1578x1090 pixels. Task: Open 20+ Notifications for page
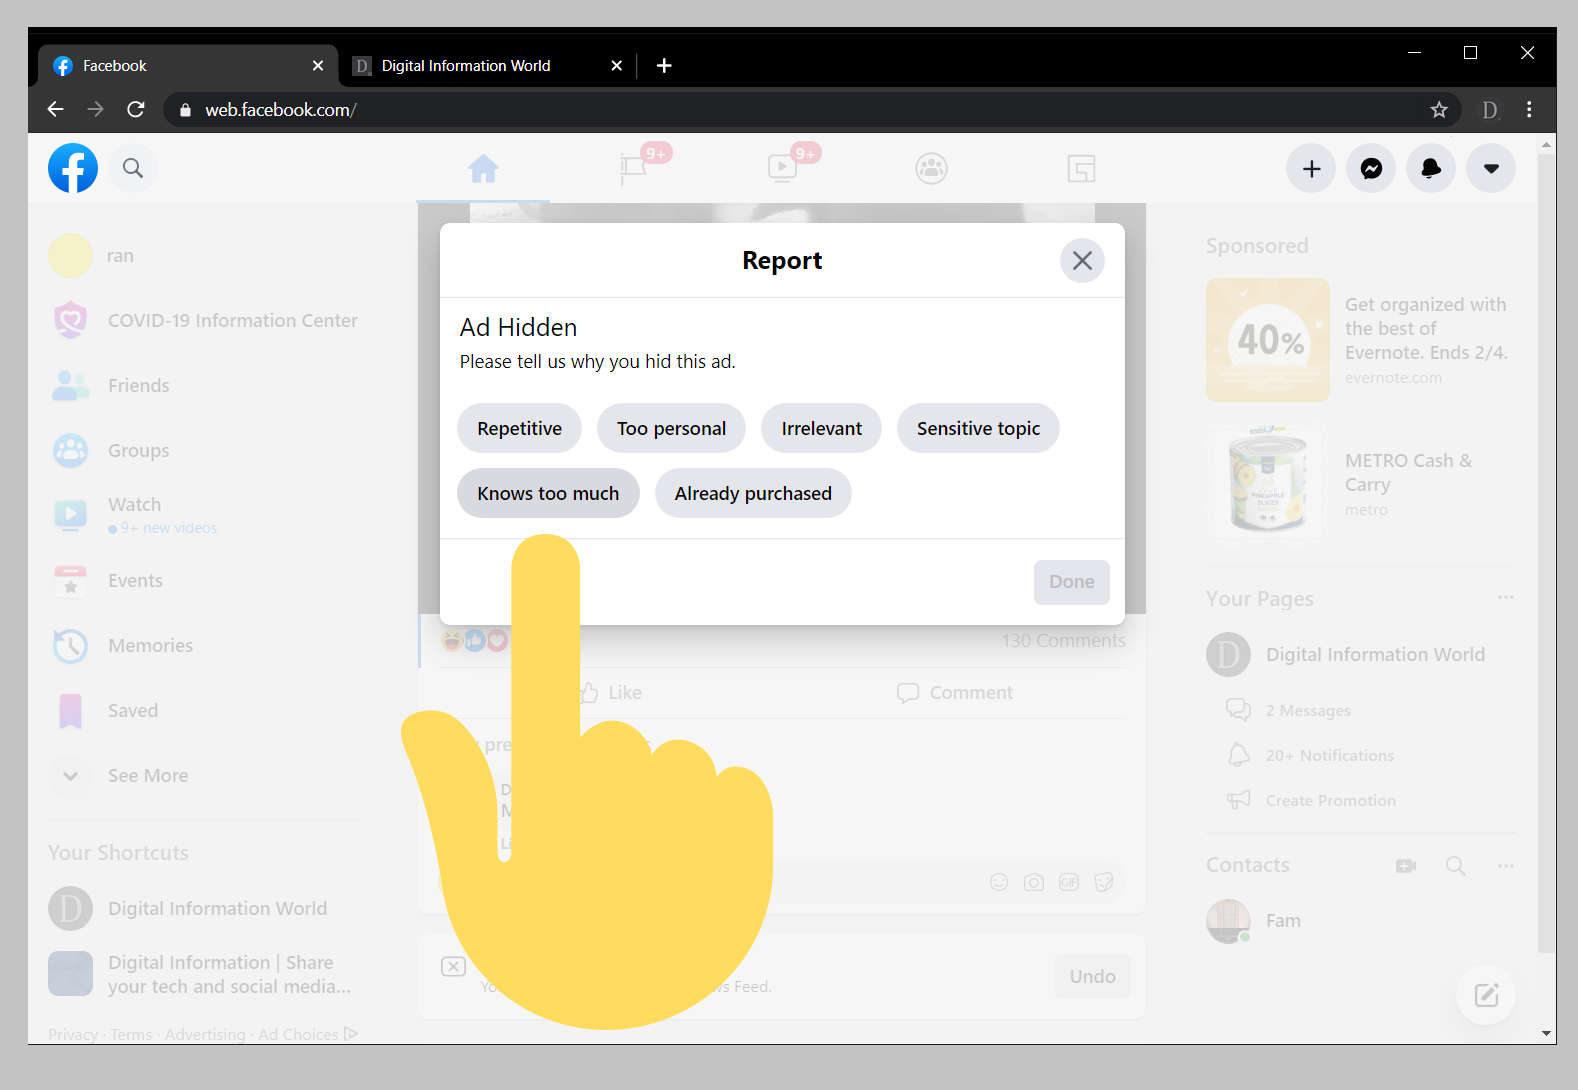(1311, 755)
